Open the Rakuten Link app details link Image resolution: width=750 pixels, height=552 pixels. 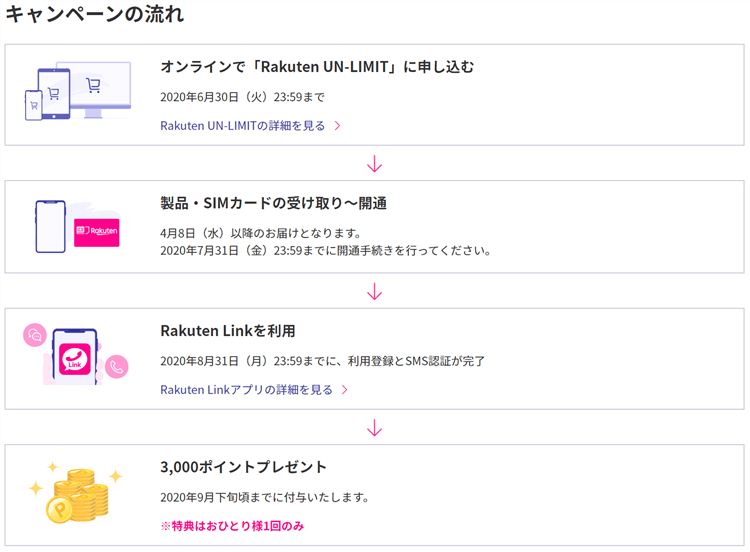[246, 390]
